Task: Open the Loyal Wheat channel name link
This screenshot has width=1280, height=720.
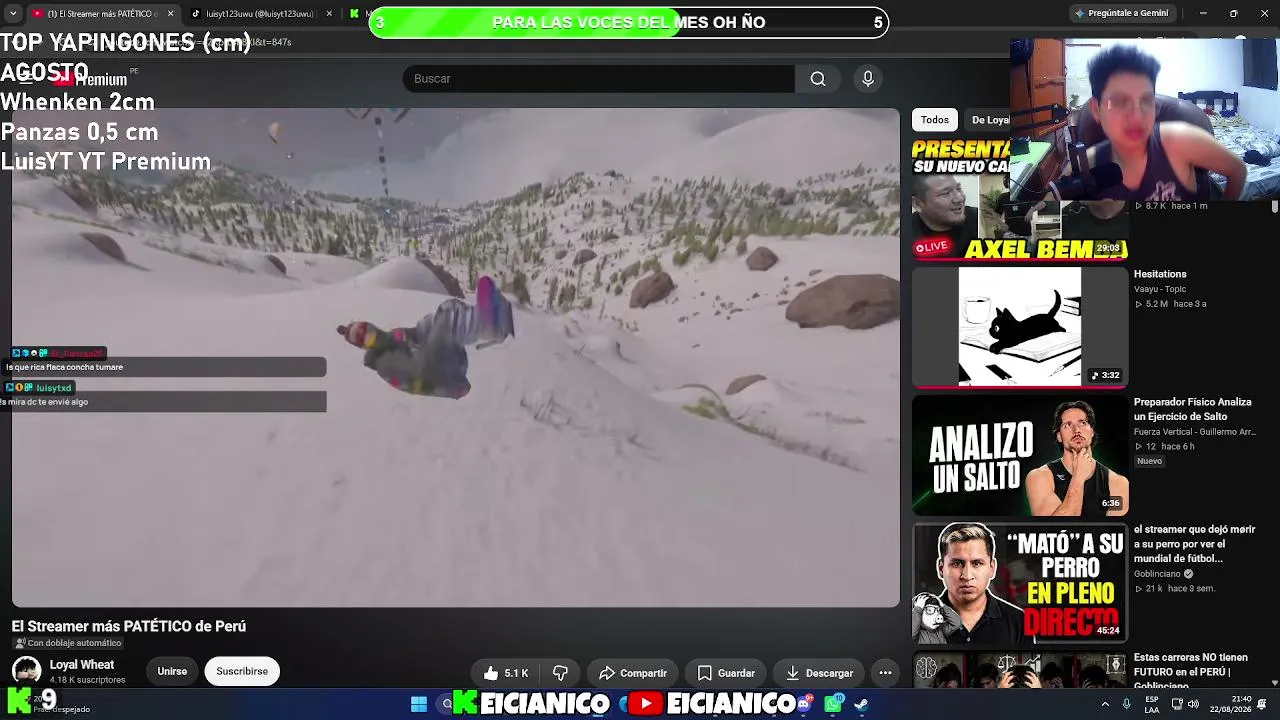Action: tap(82, 665)
